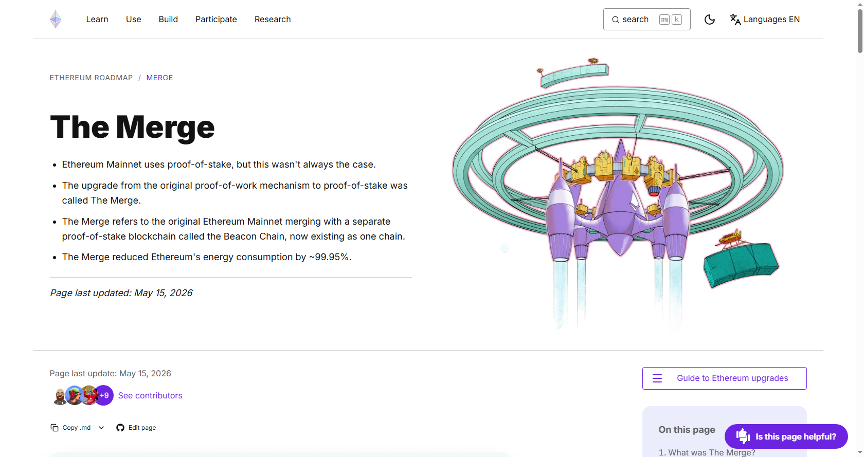Open the Research menu

coord(272,19)
